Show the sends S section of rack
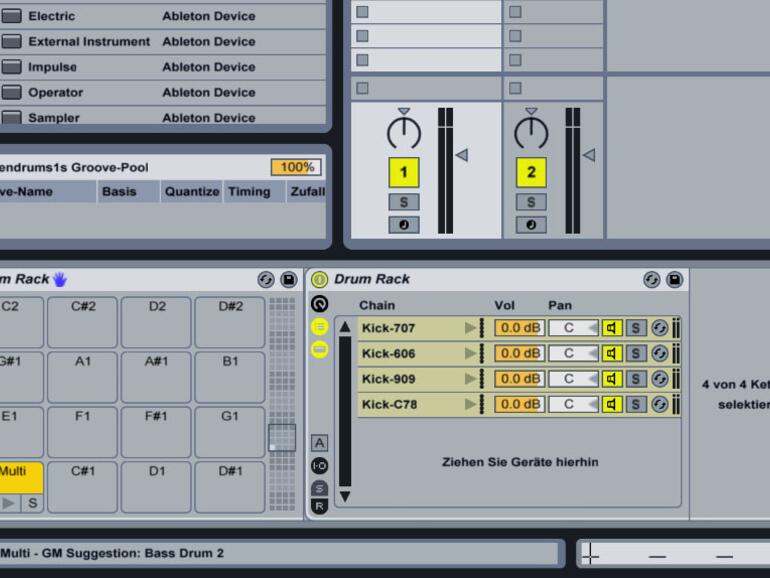 tap(319, 488)
